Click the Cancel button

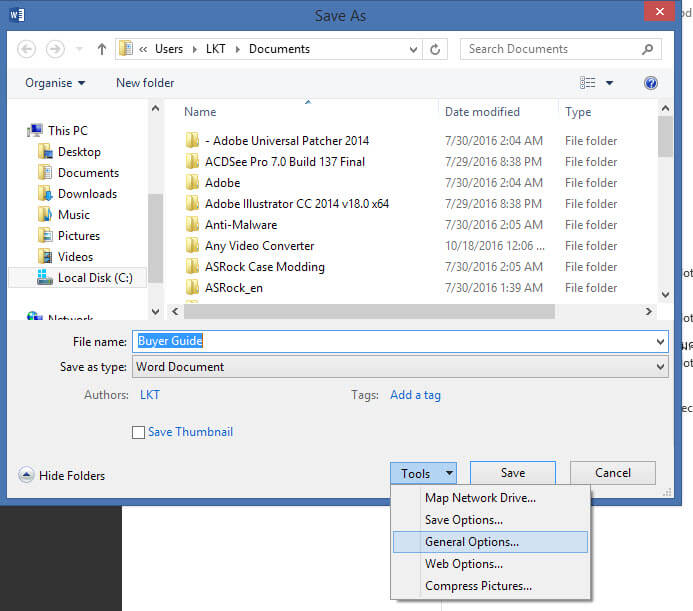click(613, 473)
